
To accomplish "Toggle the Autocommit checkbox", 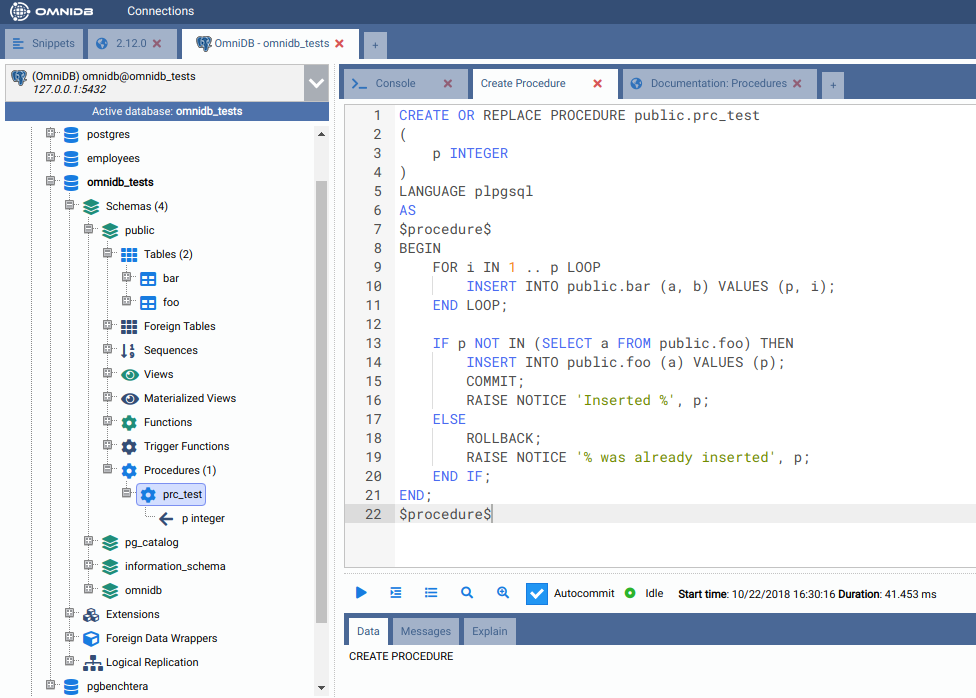I will coord(537,593).
